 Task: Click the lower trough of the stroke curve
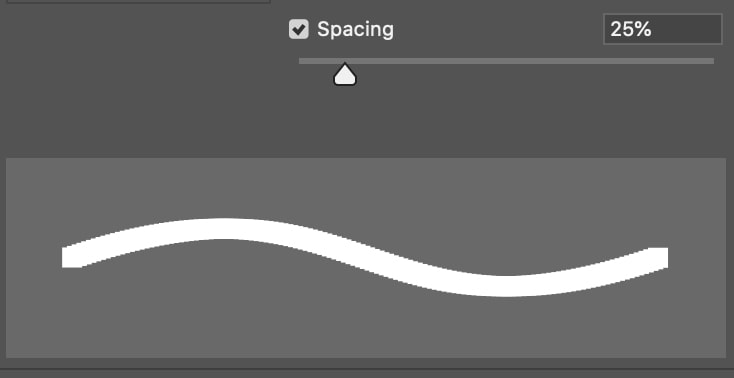508,286
